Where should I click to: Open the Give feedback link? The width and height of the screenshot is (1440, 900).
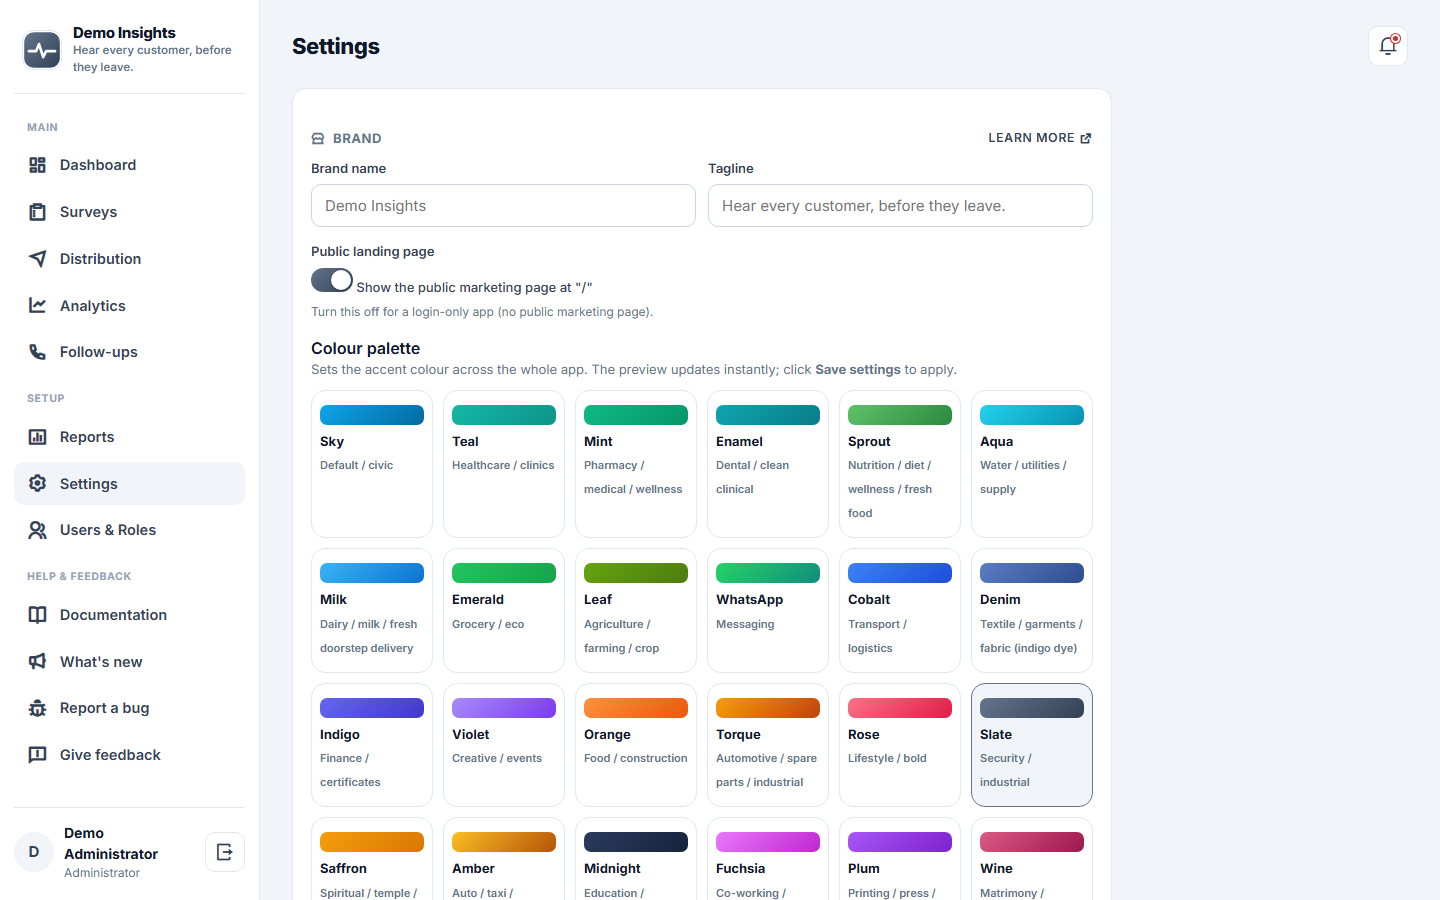(129, 755)
